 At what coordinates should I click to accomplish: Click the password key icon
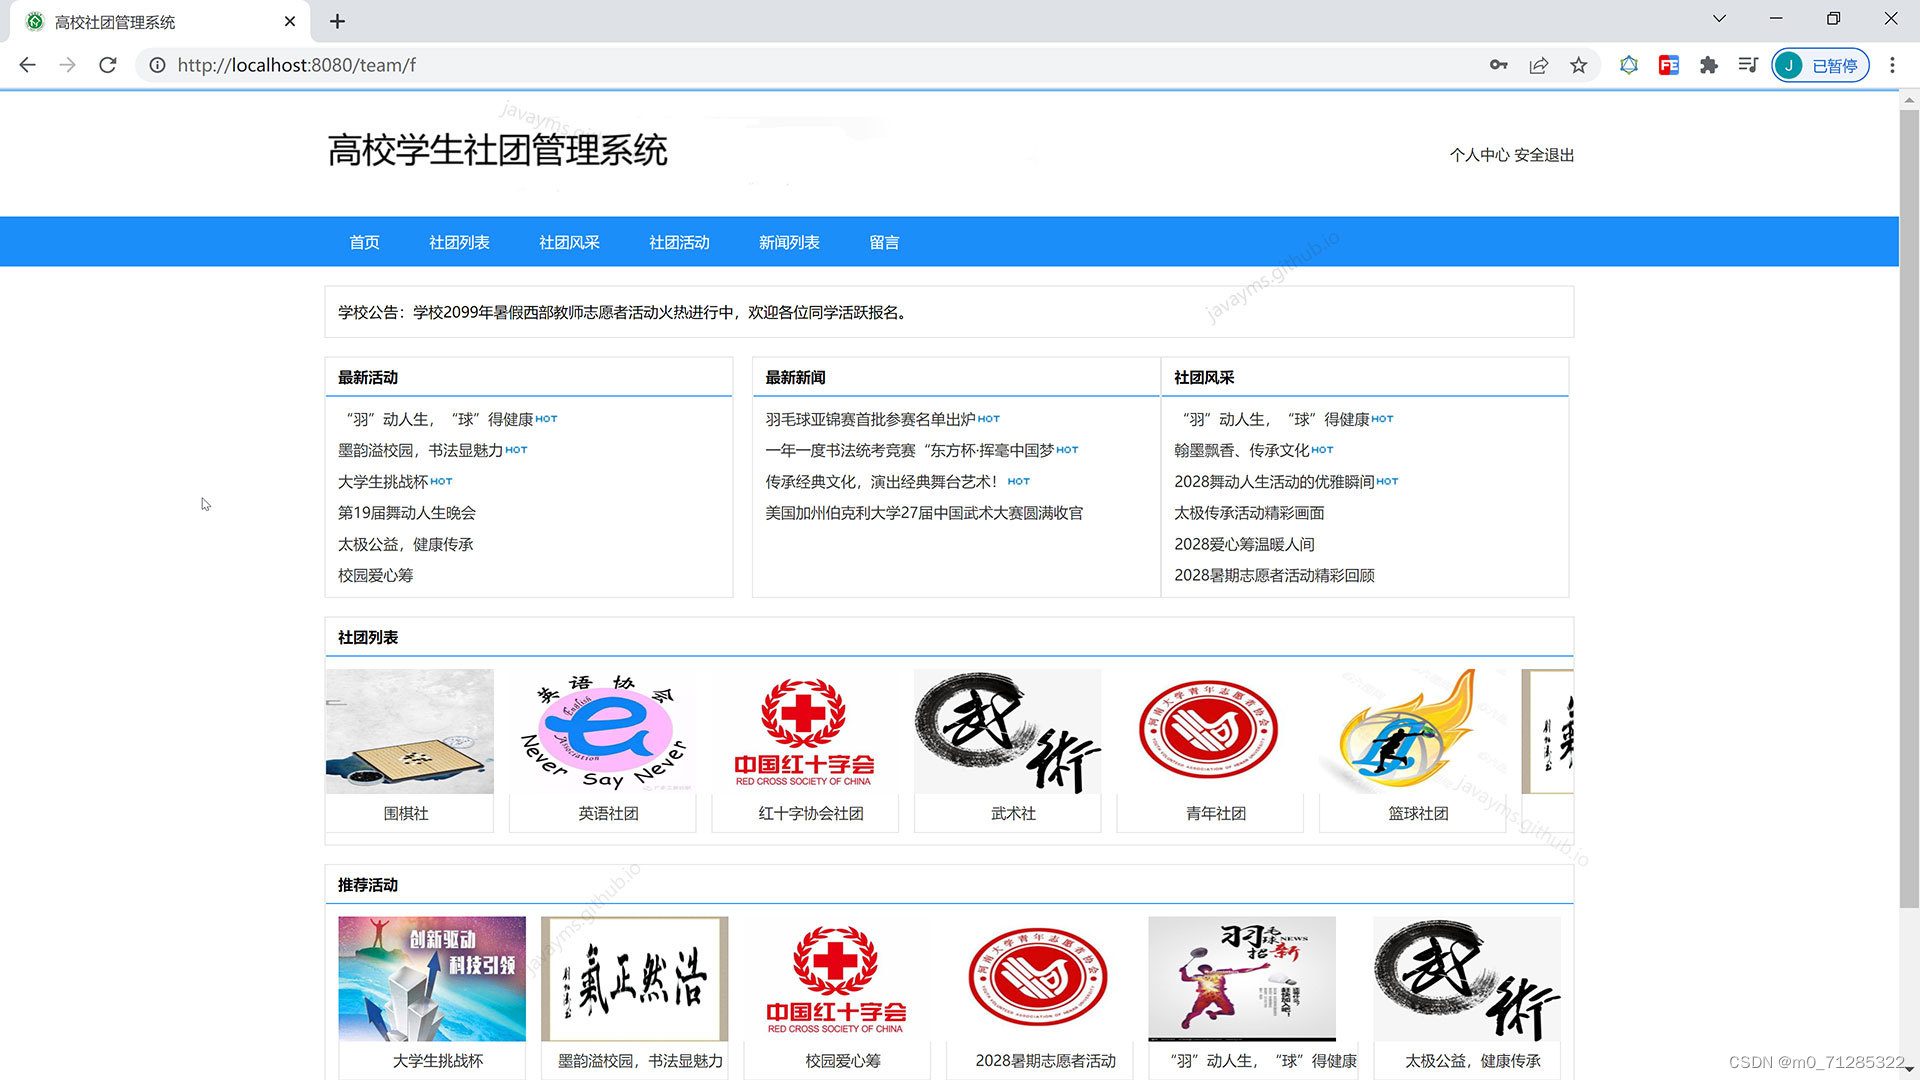click(x=1498, y=65)
